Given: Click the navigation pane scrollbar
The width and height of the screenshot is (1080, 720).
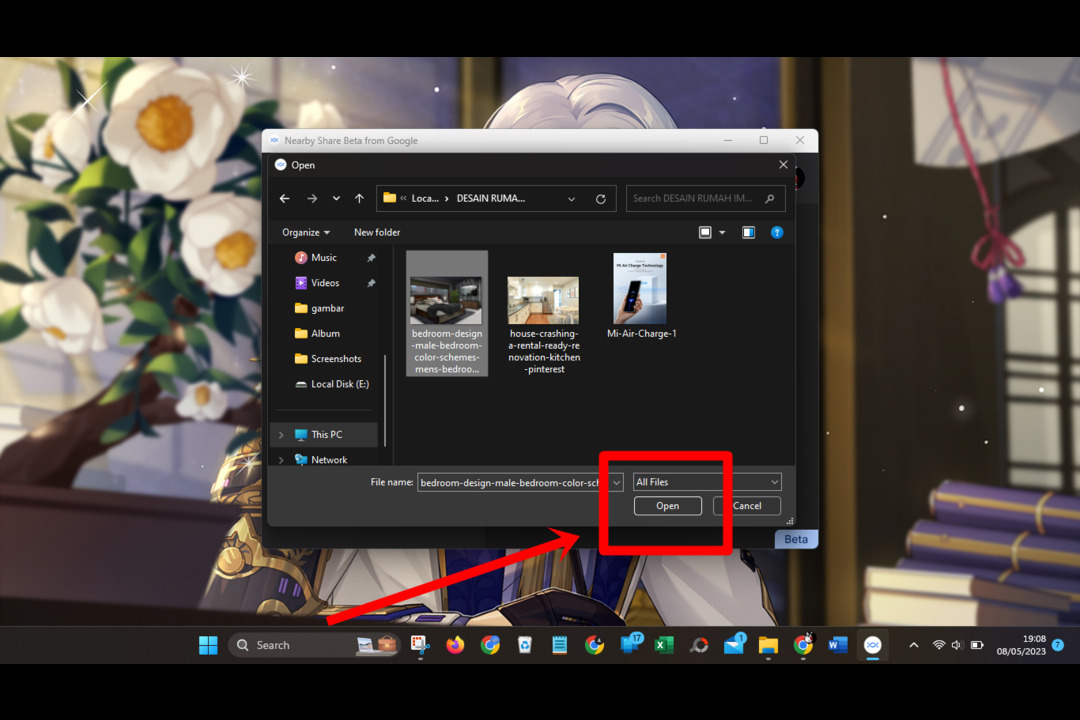Looking at the screenshot, I should click(x=384, y=400).
